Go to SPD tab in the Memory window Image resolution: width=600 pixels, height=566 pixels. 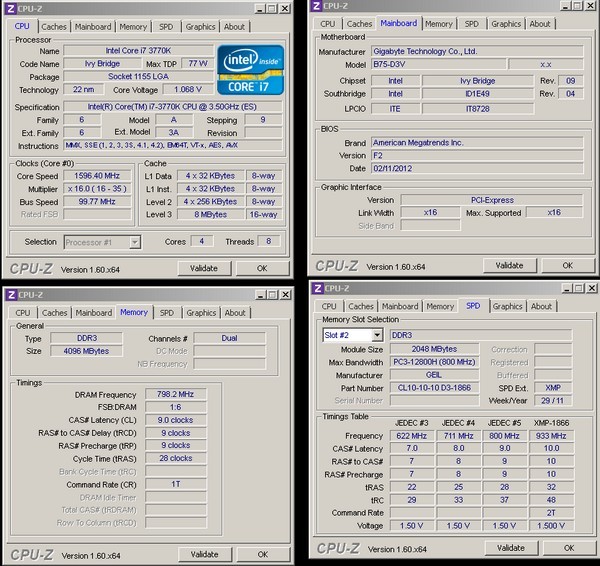pyautogui.click(x=167, y=313)
